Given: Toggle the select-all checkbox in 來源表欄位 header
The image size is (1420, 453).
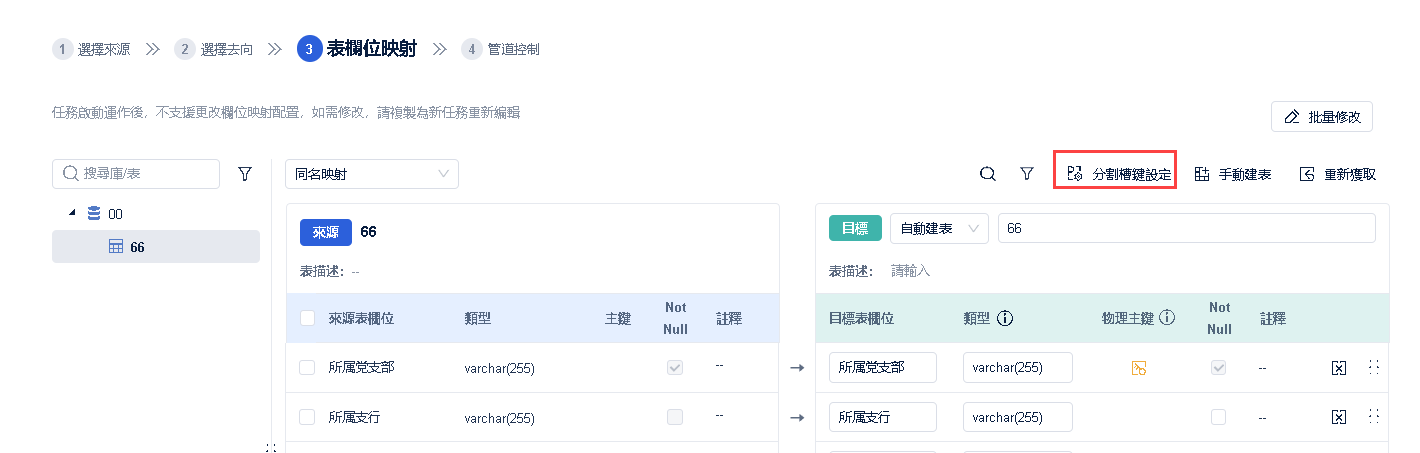Looking at the screenshot, I should [308, 318].
